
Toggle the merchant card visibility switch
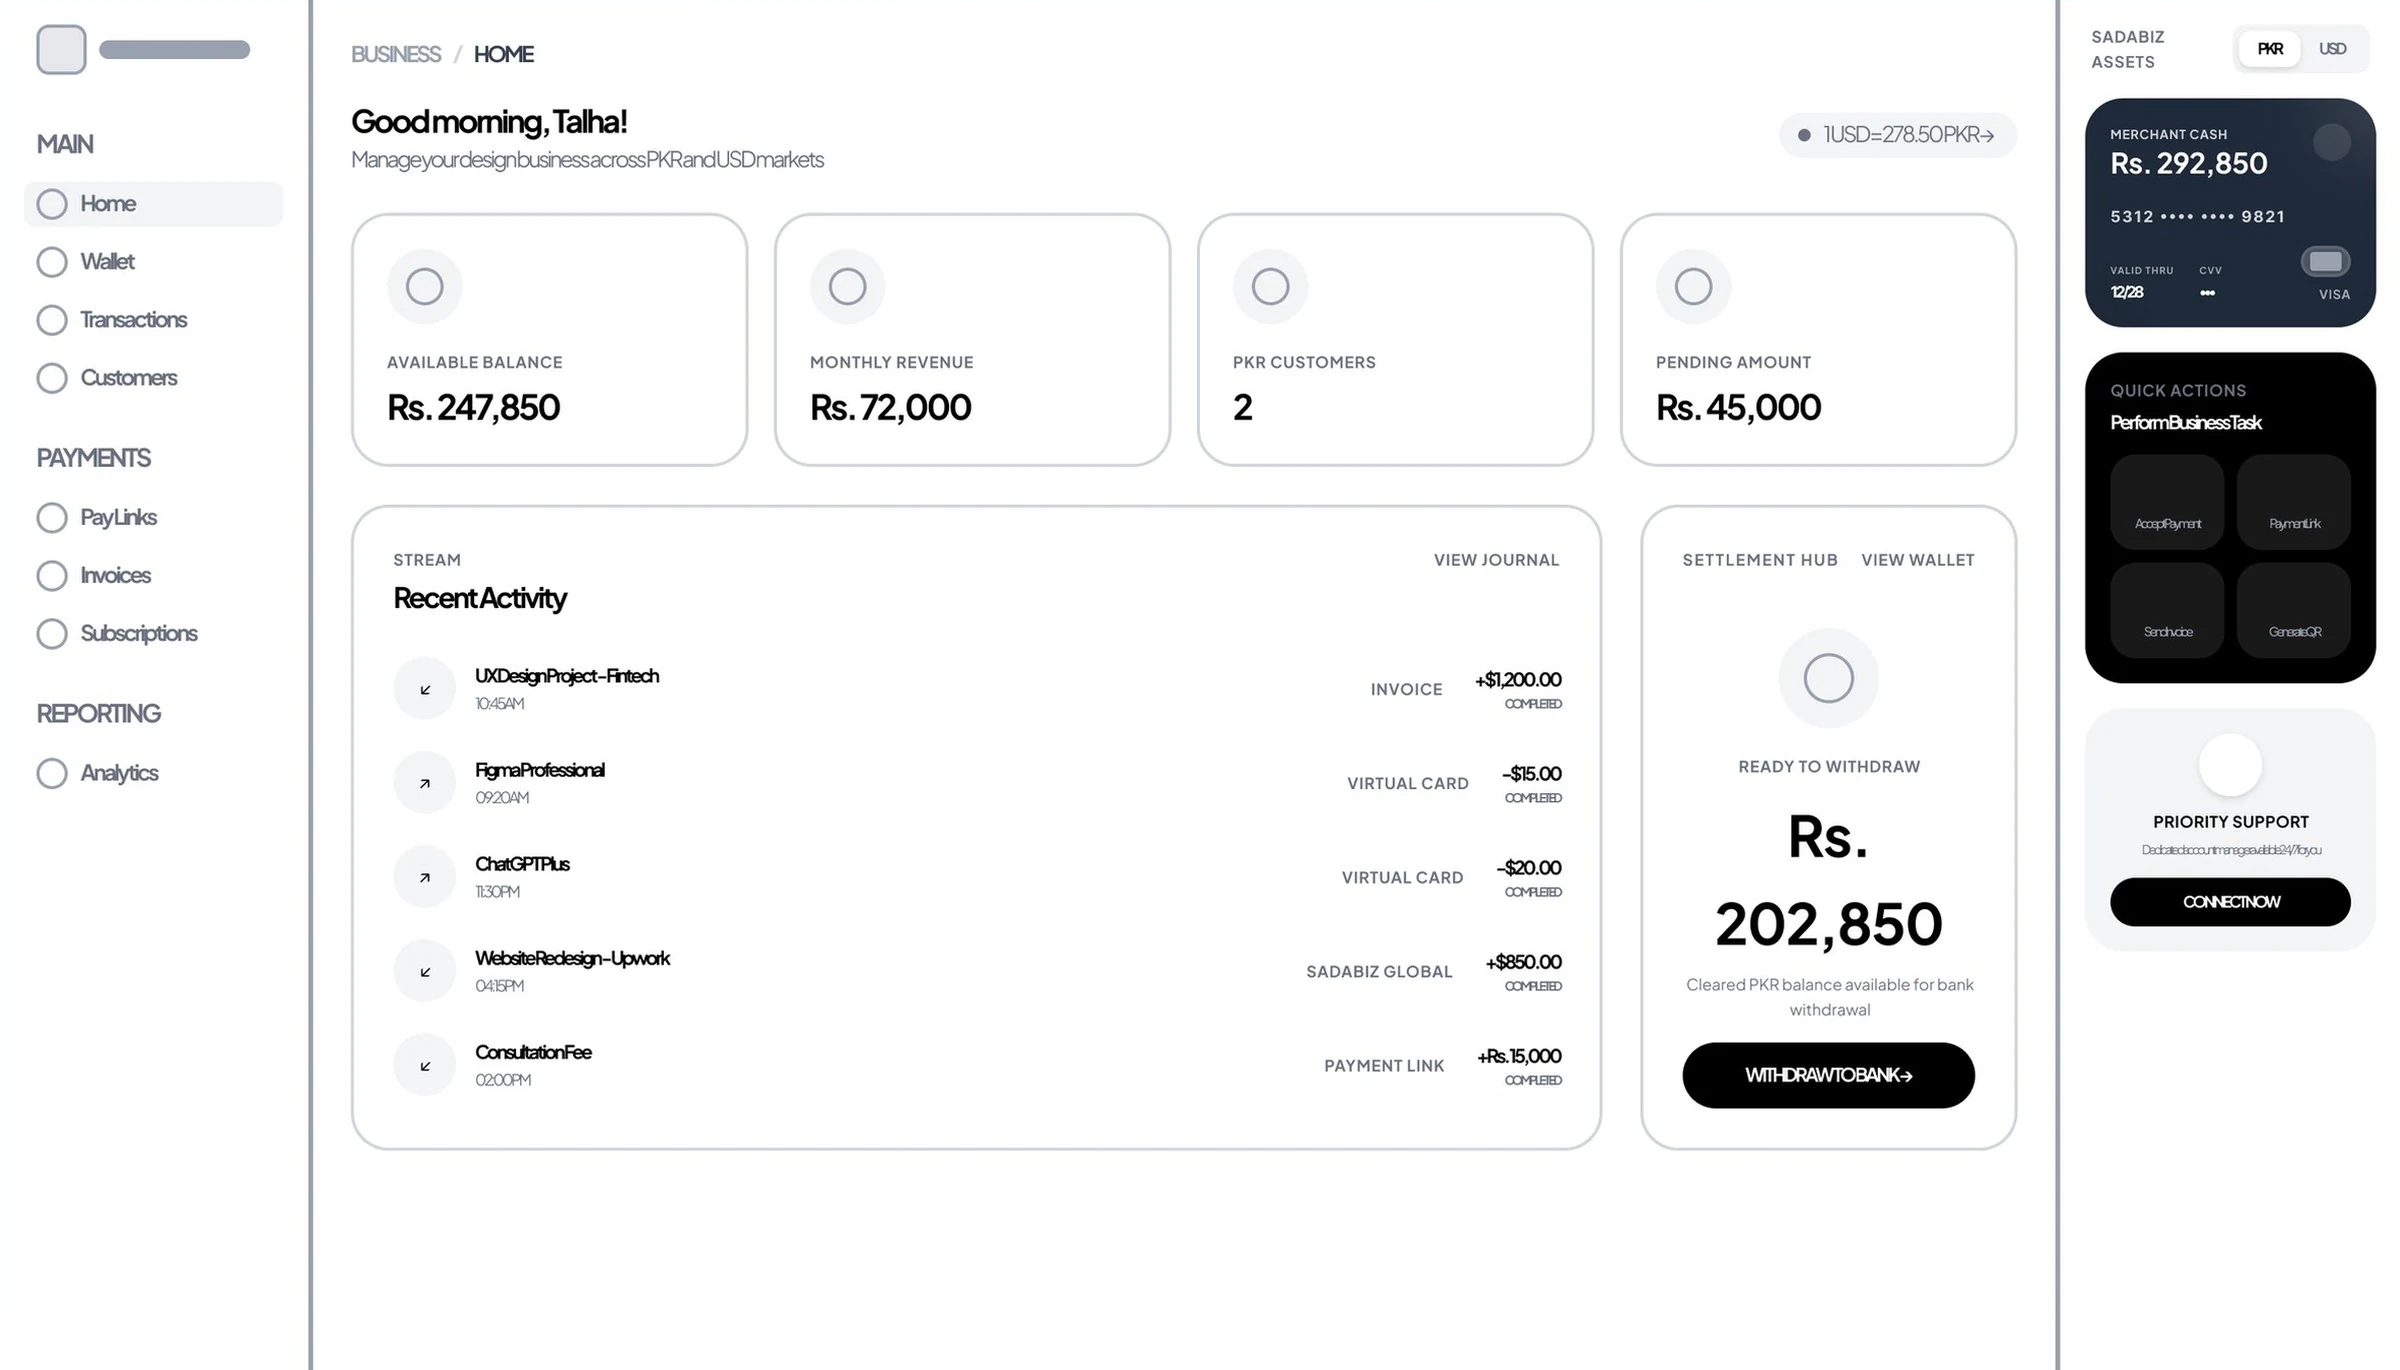[2325, 262]
